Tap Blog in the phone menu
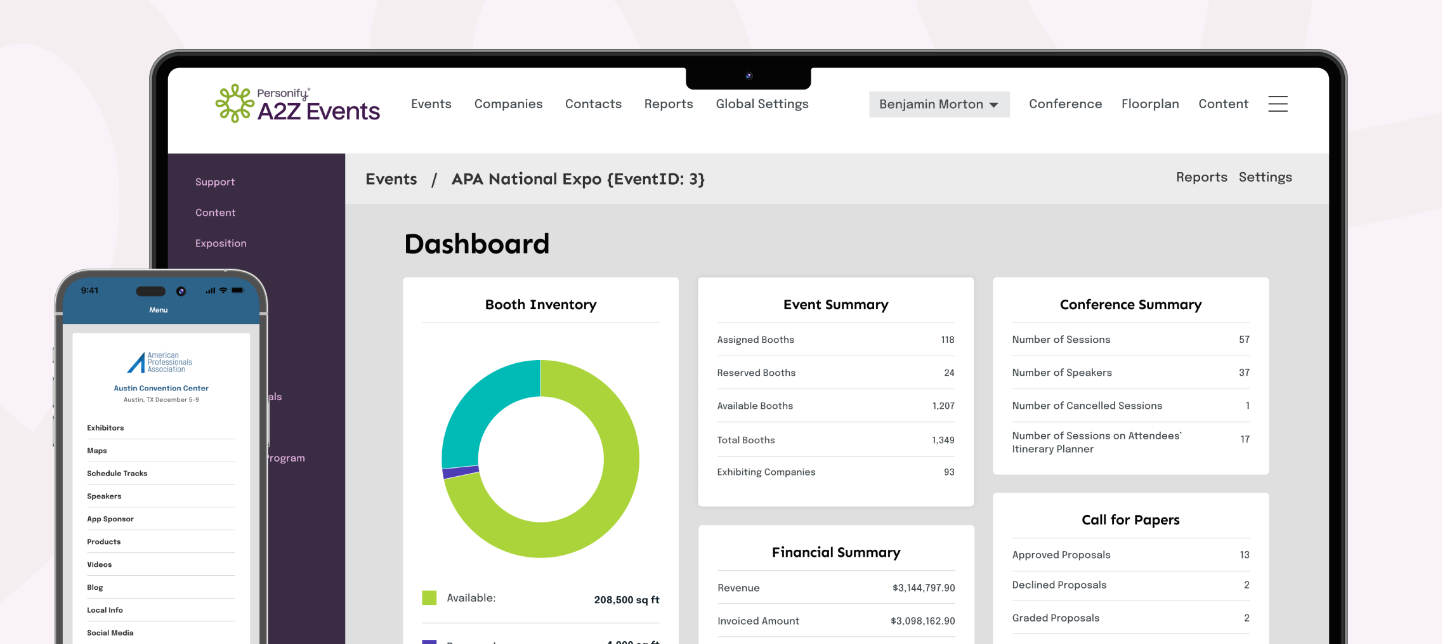Viewport: 1442px width, 644px height. coord(160,588)
